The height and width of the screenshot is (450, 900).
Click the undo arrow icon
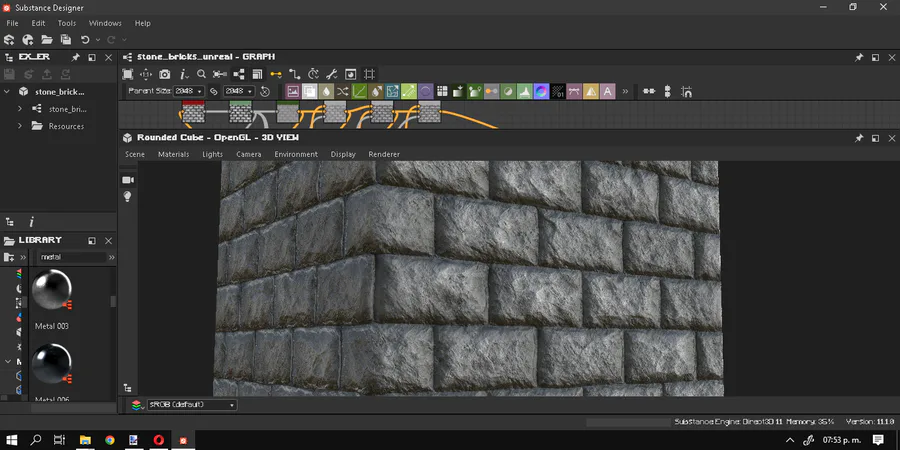pyautogui.click(x=85, y=40)
